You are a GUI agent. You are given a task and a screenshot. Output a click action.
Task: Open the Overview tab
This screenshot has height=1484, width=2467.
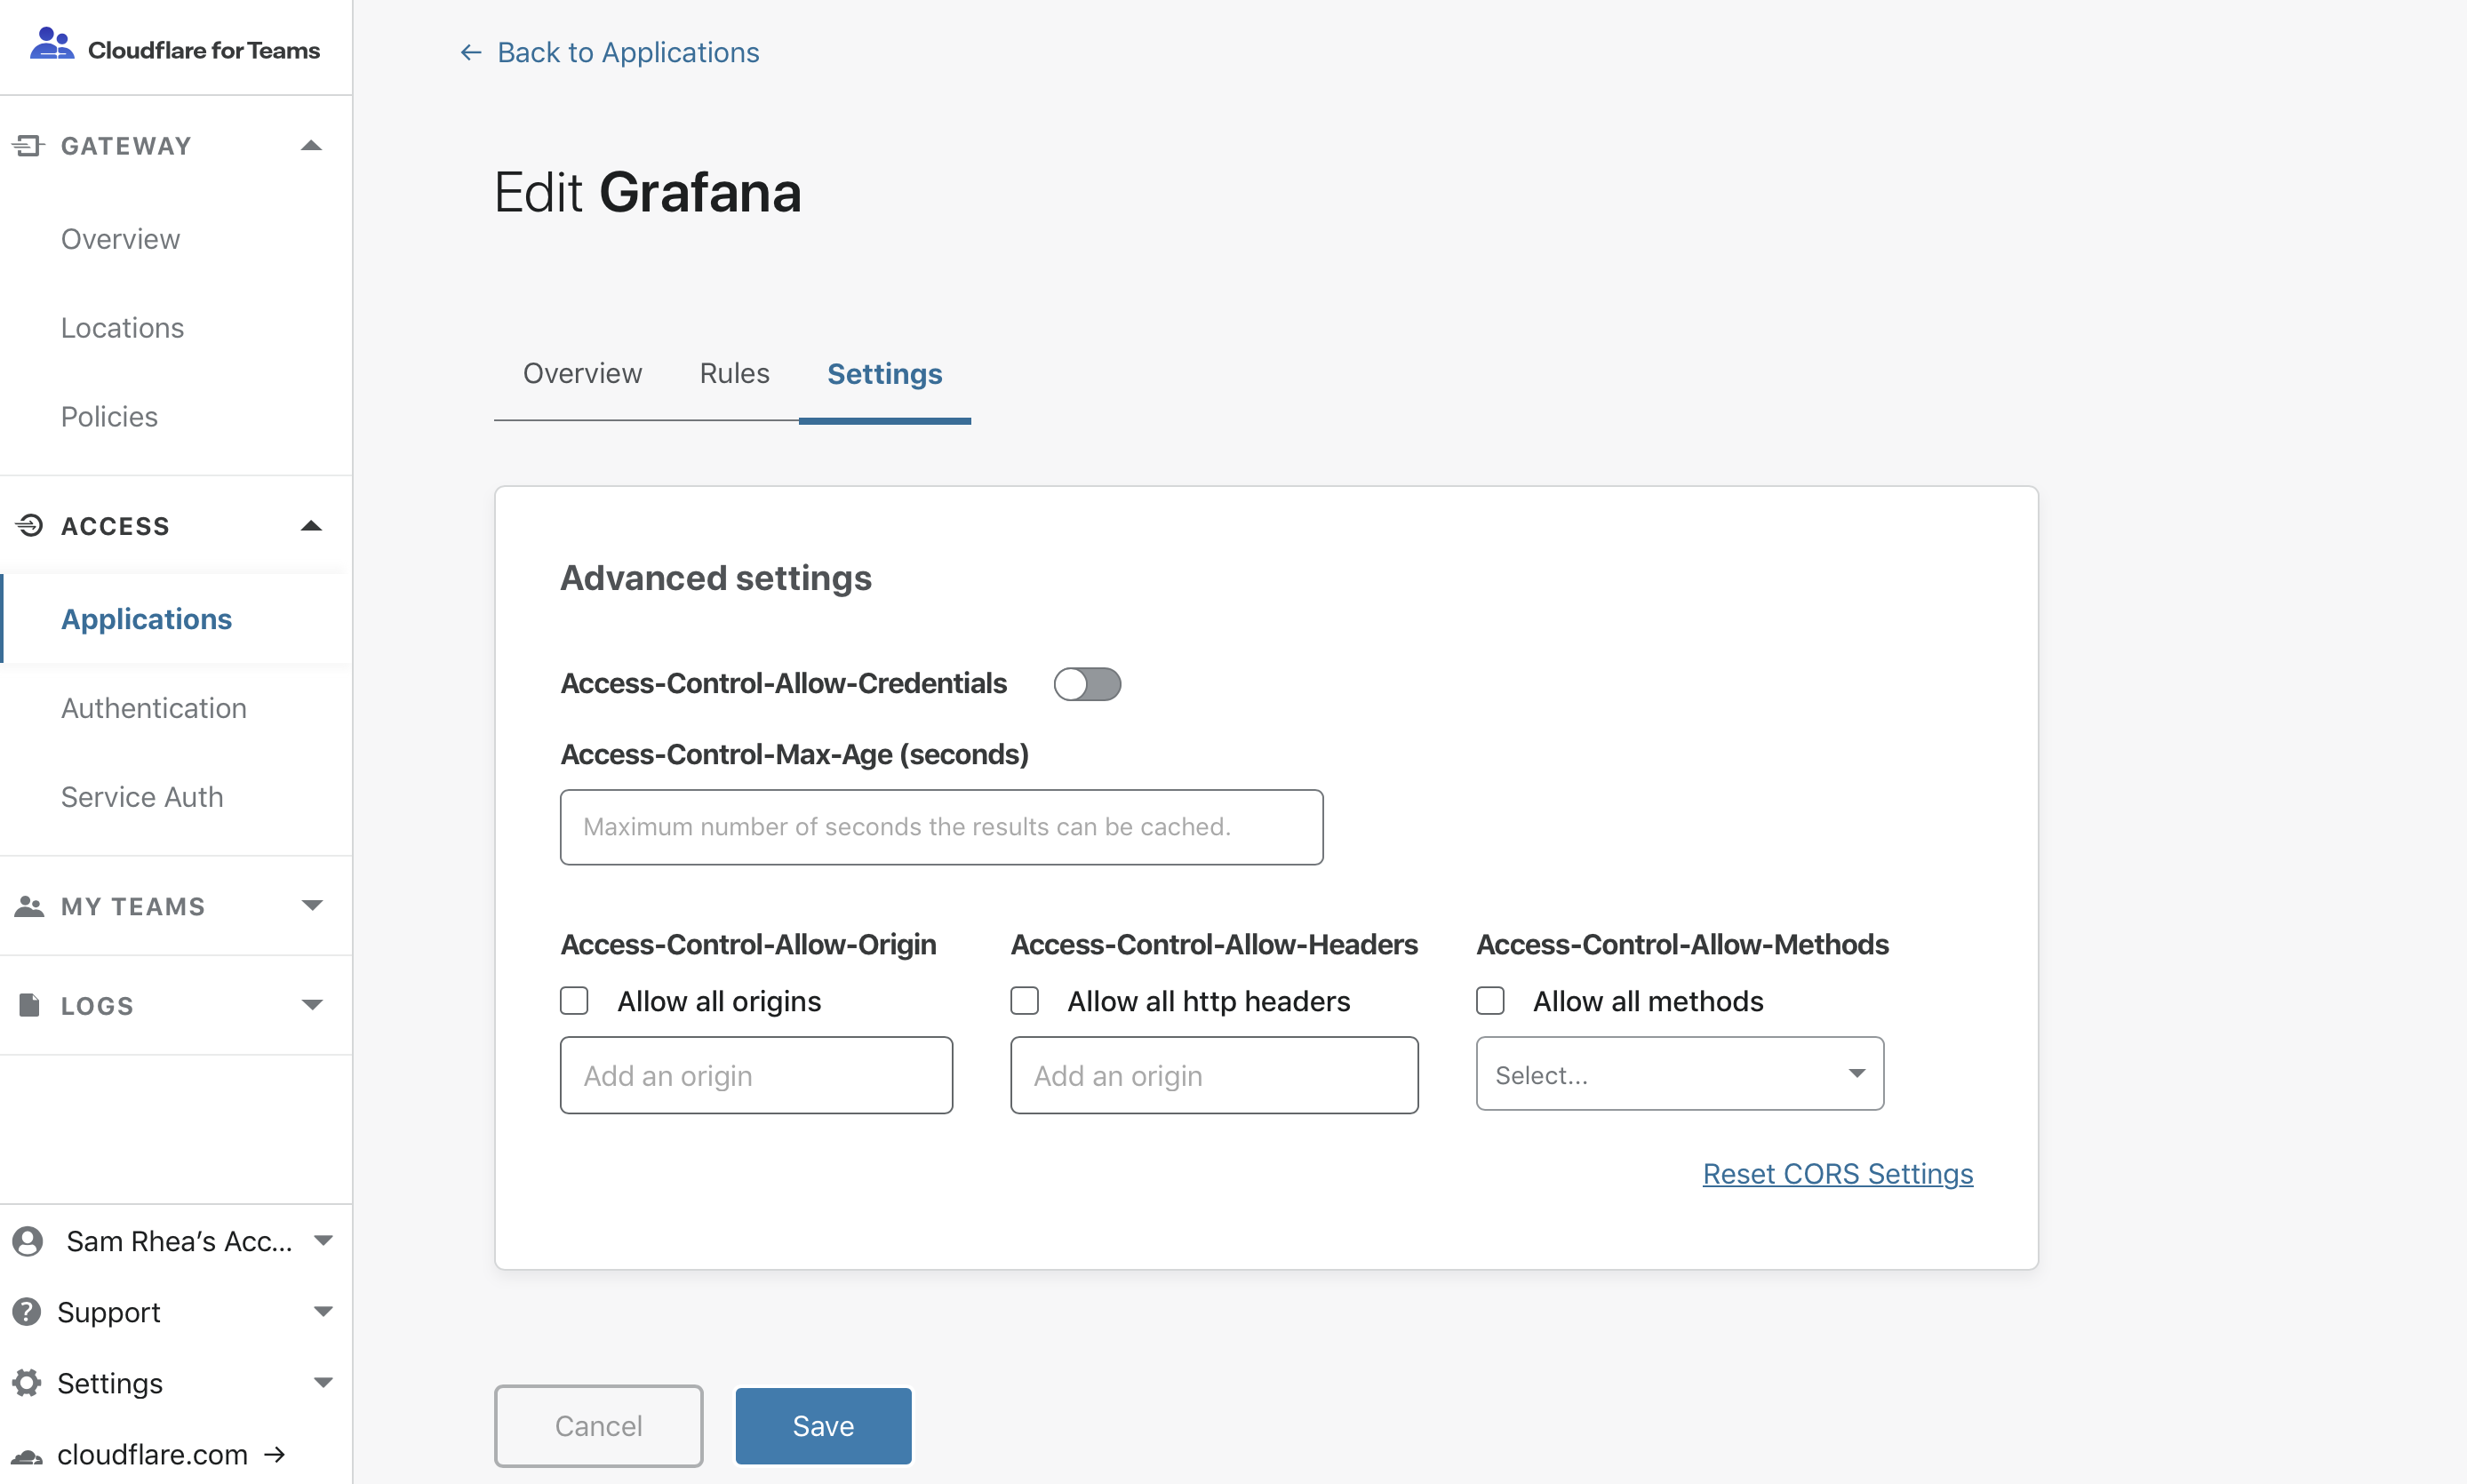coord(582,373)
